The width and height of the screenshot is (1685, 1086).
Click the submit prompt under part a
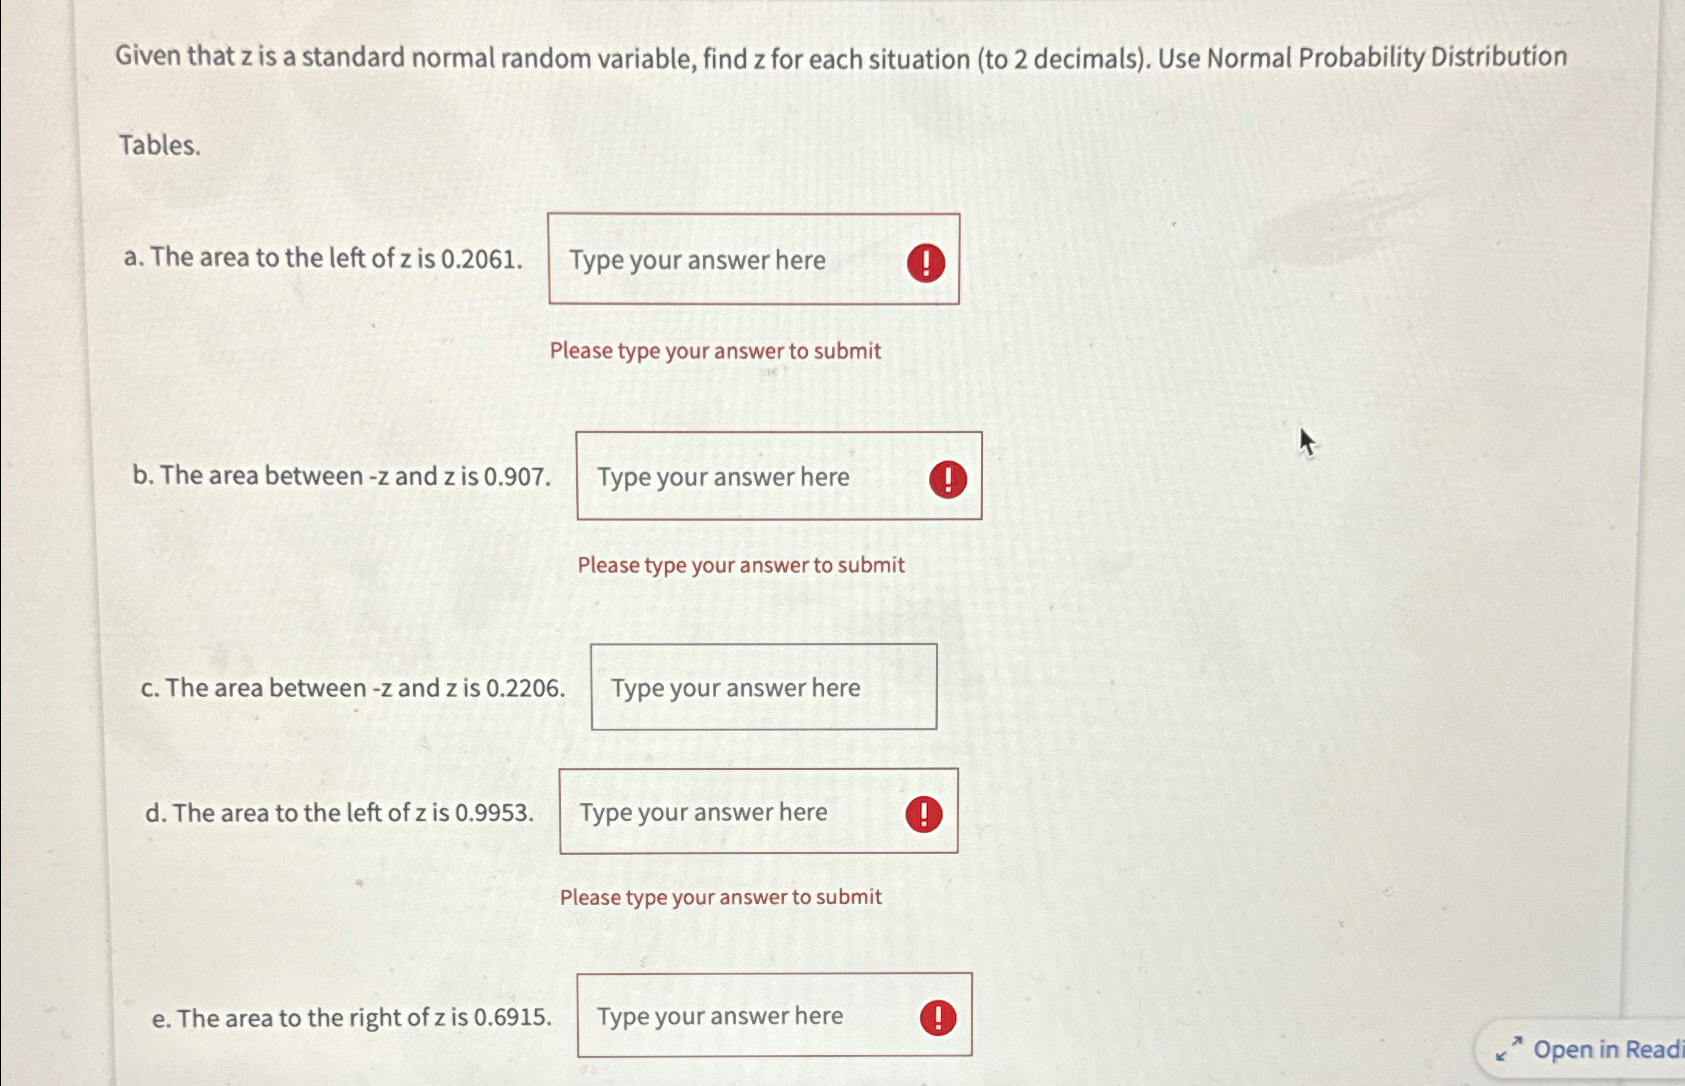click(x=714, y=351)
